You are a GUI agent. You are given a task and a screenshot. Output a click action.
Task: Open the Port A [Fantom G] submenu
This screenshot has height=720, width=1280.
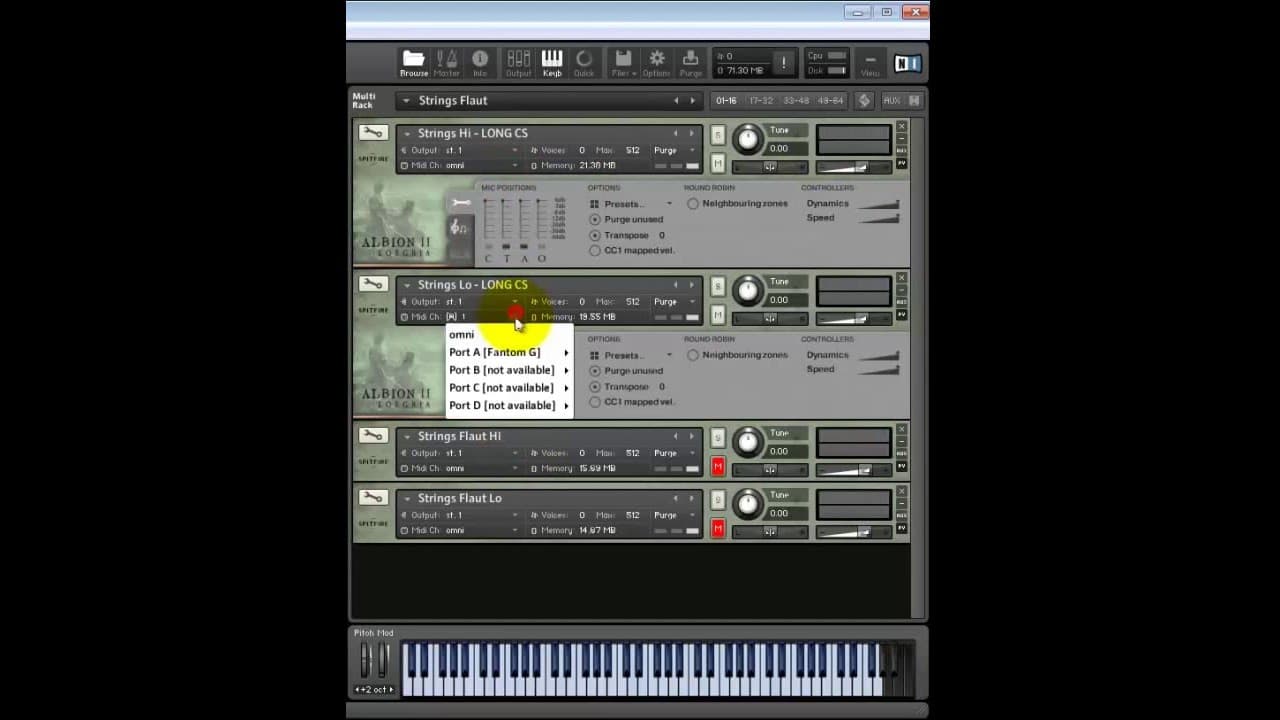509,352
